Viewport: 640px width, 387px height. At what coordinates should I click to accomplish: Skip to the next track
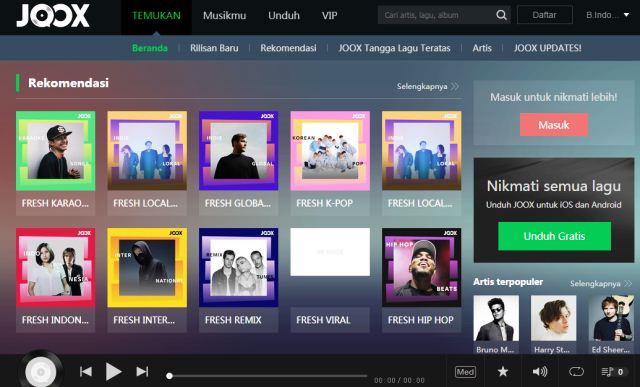(x=142, y=371)
